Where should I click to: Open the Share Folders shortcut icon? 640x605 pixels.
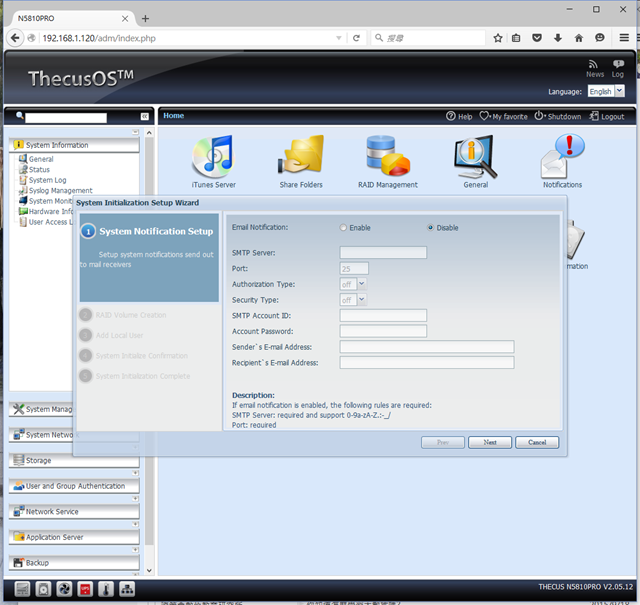tap(301, 155)
